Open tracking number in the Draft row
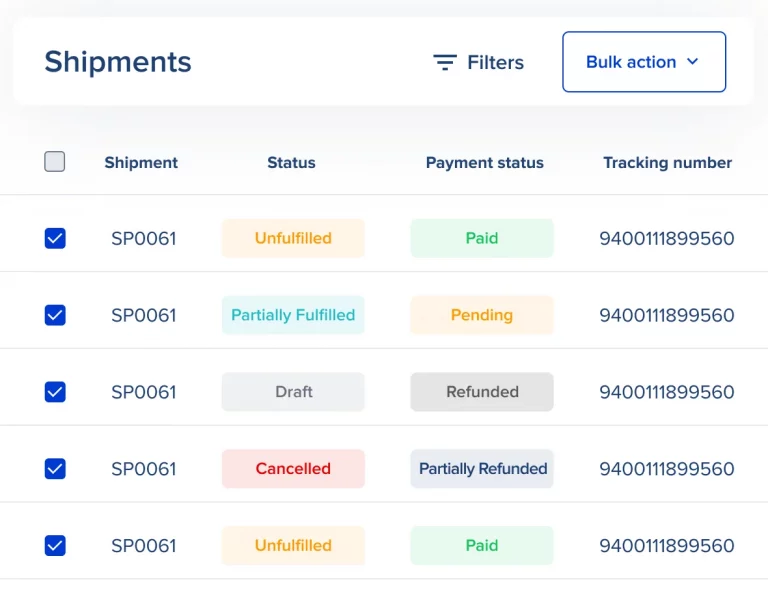 (666, 392)
